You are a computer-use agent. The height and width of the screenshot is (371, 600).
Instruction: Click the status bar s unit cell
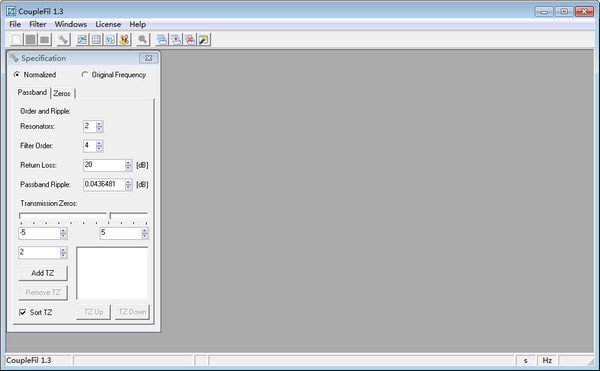tap(526, 360)
